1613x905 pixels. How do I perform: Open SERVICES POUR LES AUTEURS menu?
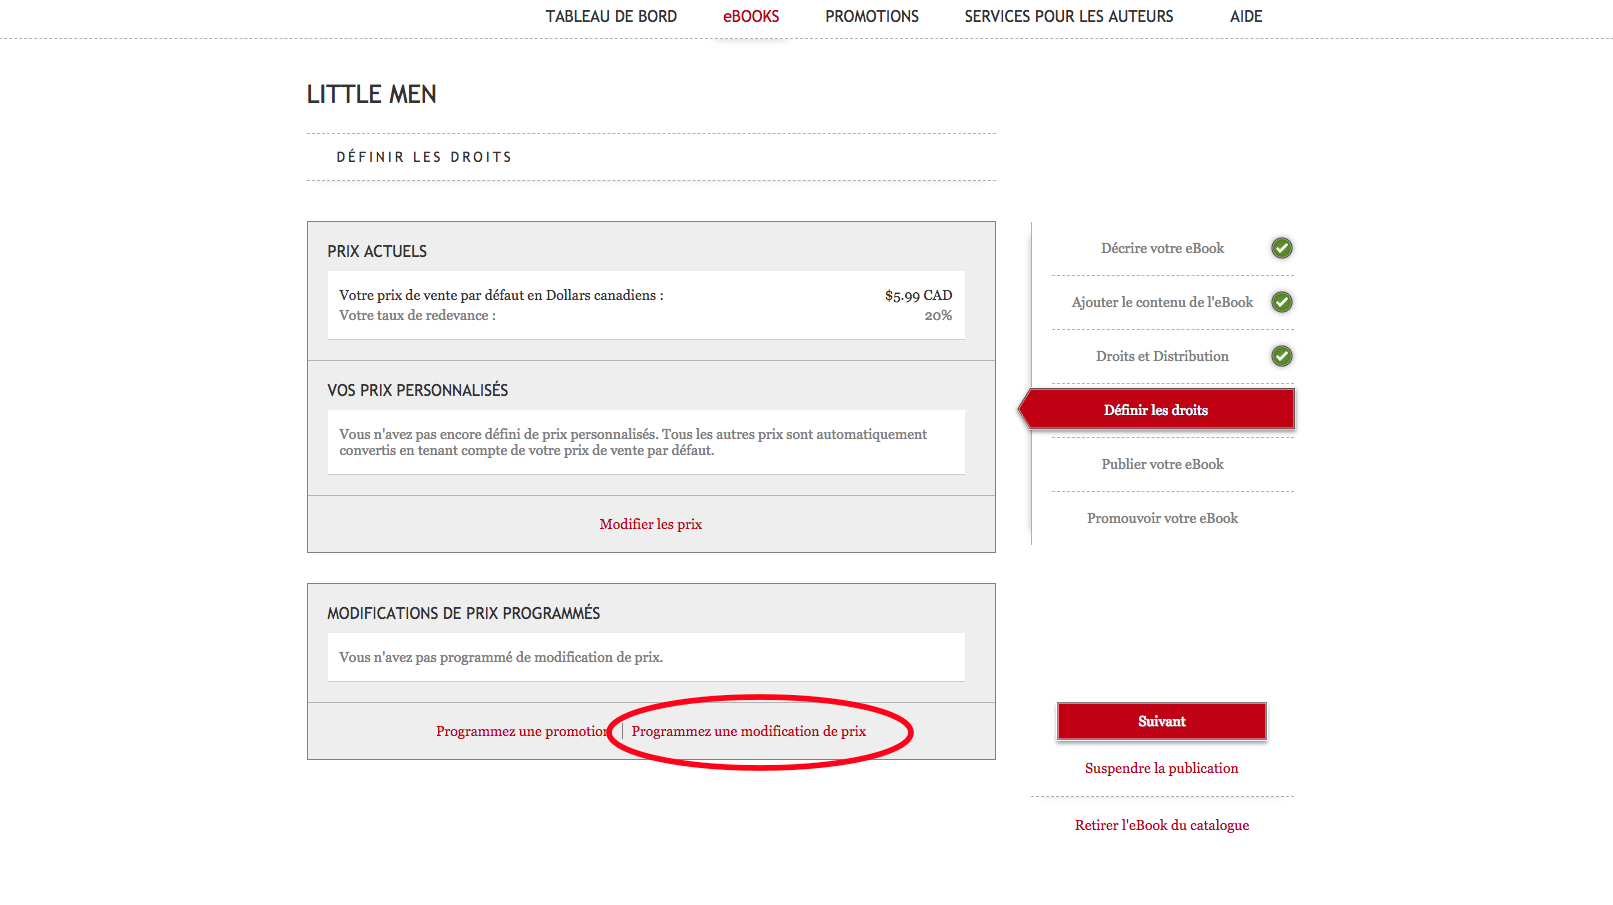pyautogui.click(x=1068, y=17)
